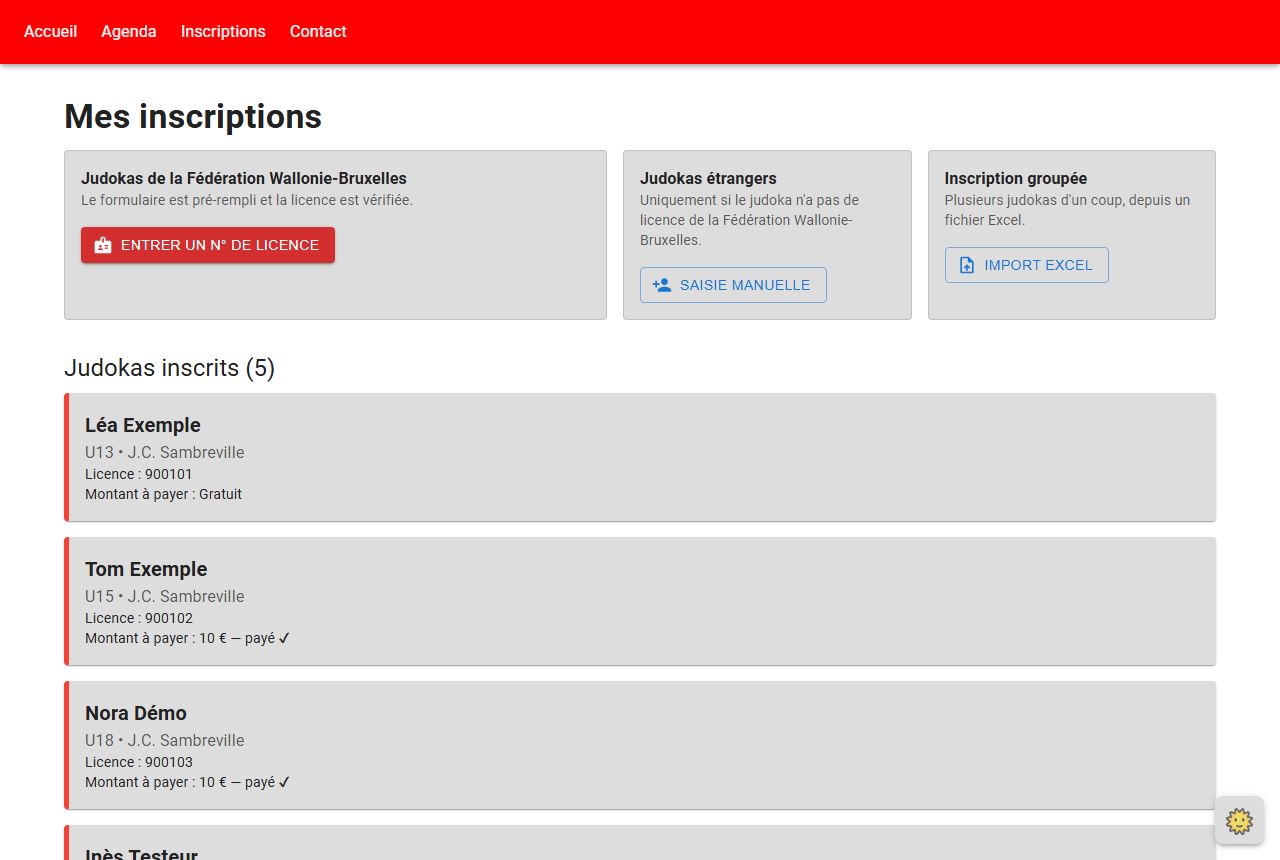Click the text Licence : 900103
The image size is (1280, 860).
pyautogui.click(x=139, y=762)
